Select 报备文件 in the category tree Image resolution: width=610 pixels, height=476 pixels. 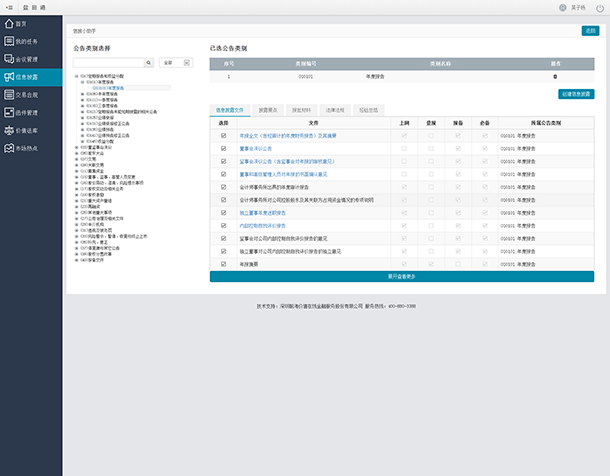coord(92,260)
